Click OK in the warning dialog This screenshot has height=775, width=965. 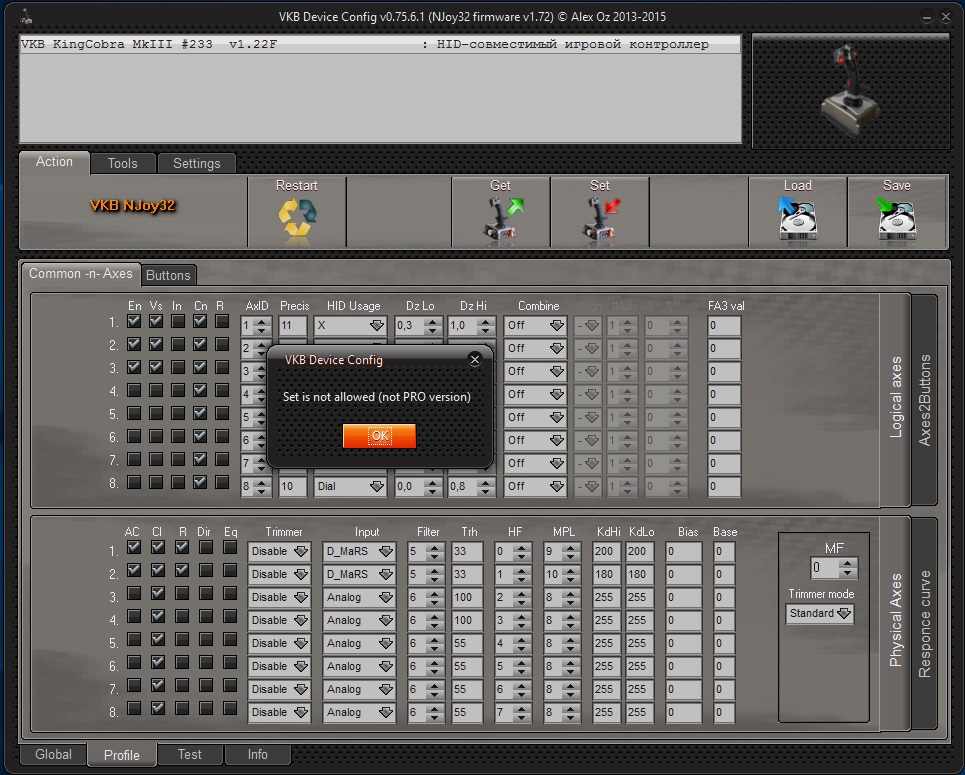click(x=379, y=436)
